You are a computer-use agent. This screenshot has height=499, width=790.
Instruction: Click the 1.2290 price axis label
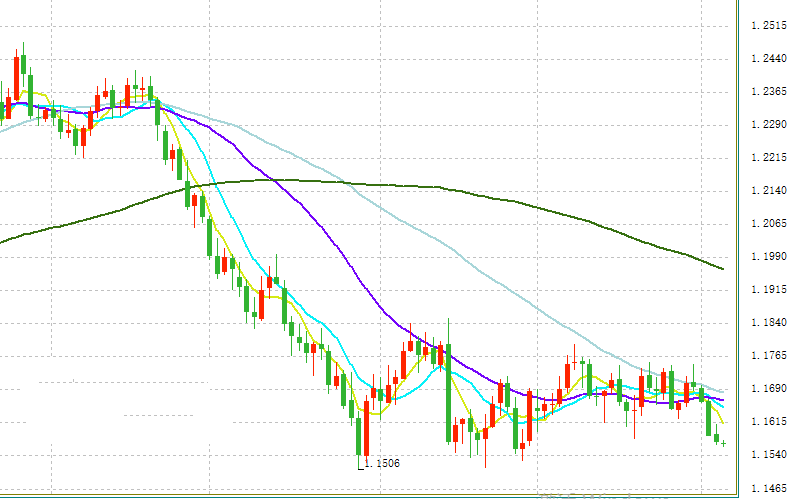point(768,125)
